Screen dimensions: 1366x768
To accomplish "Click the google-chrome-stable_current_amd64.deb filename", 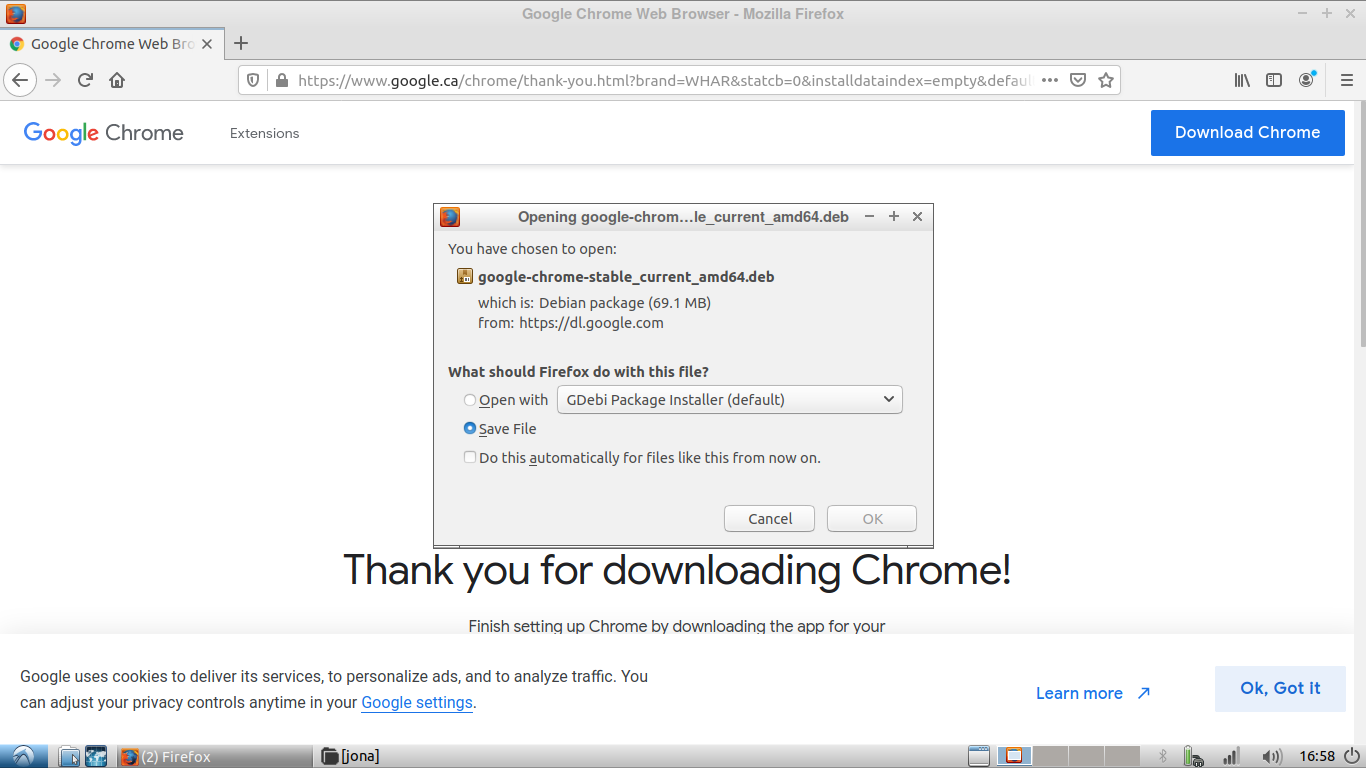I will (626, 277).
